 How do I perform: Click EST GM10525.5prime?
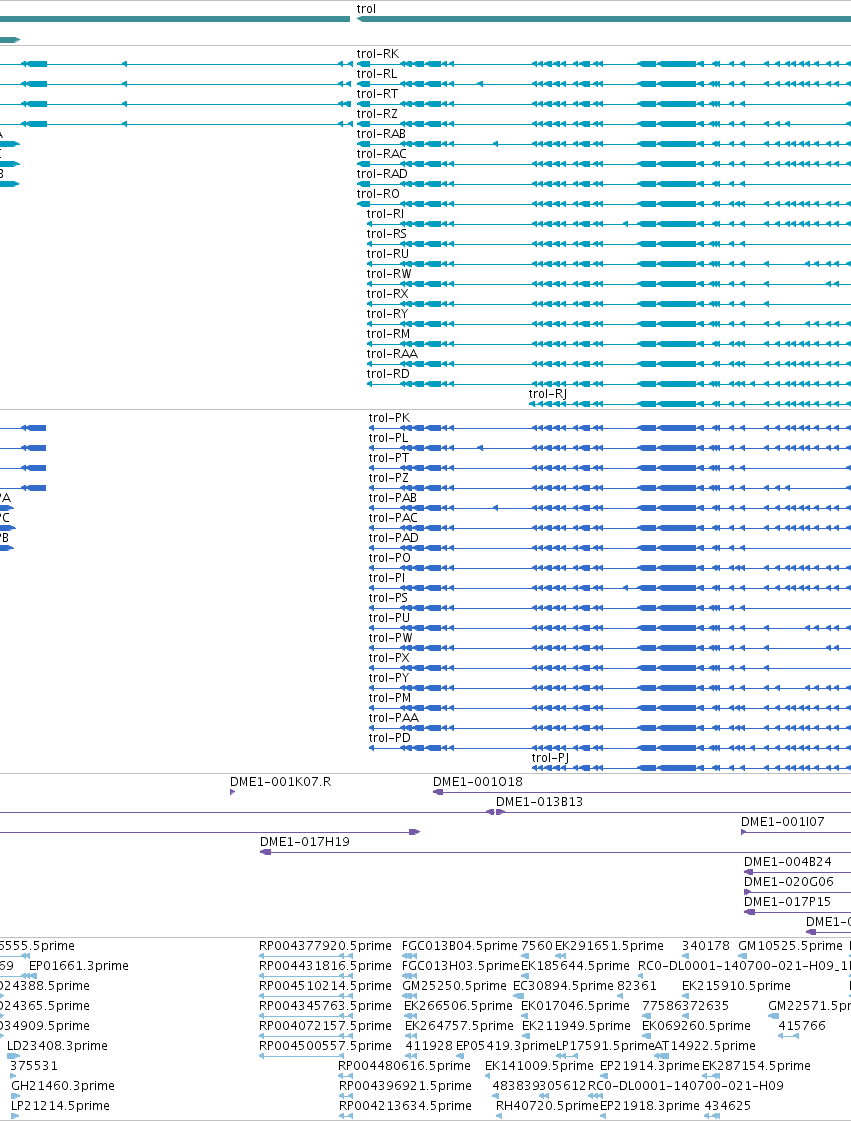pos(790,947)
